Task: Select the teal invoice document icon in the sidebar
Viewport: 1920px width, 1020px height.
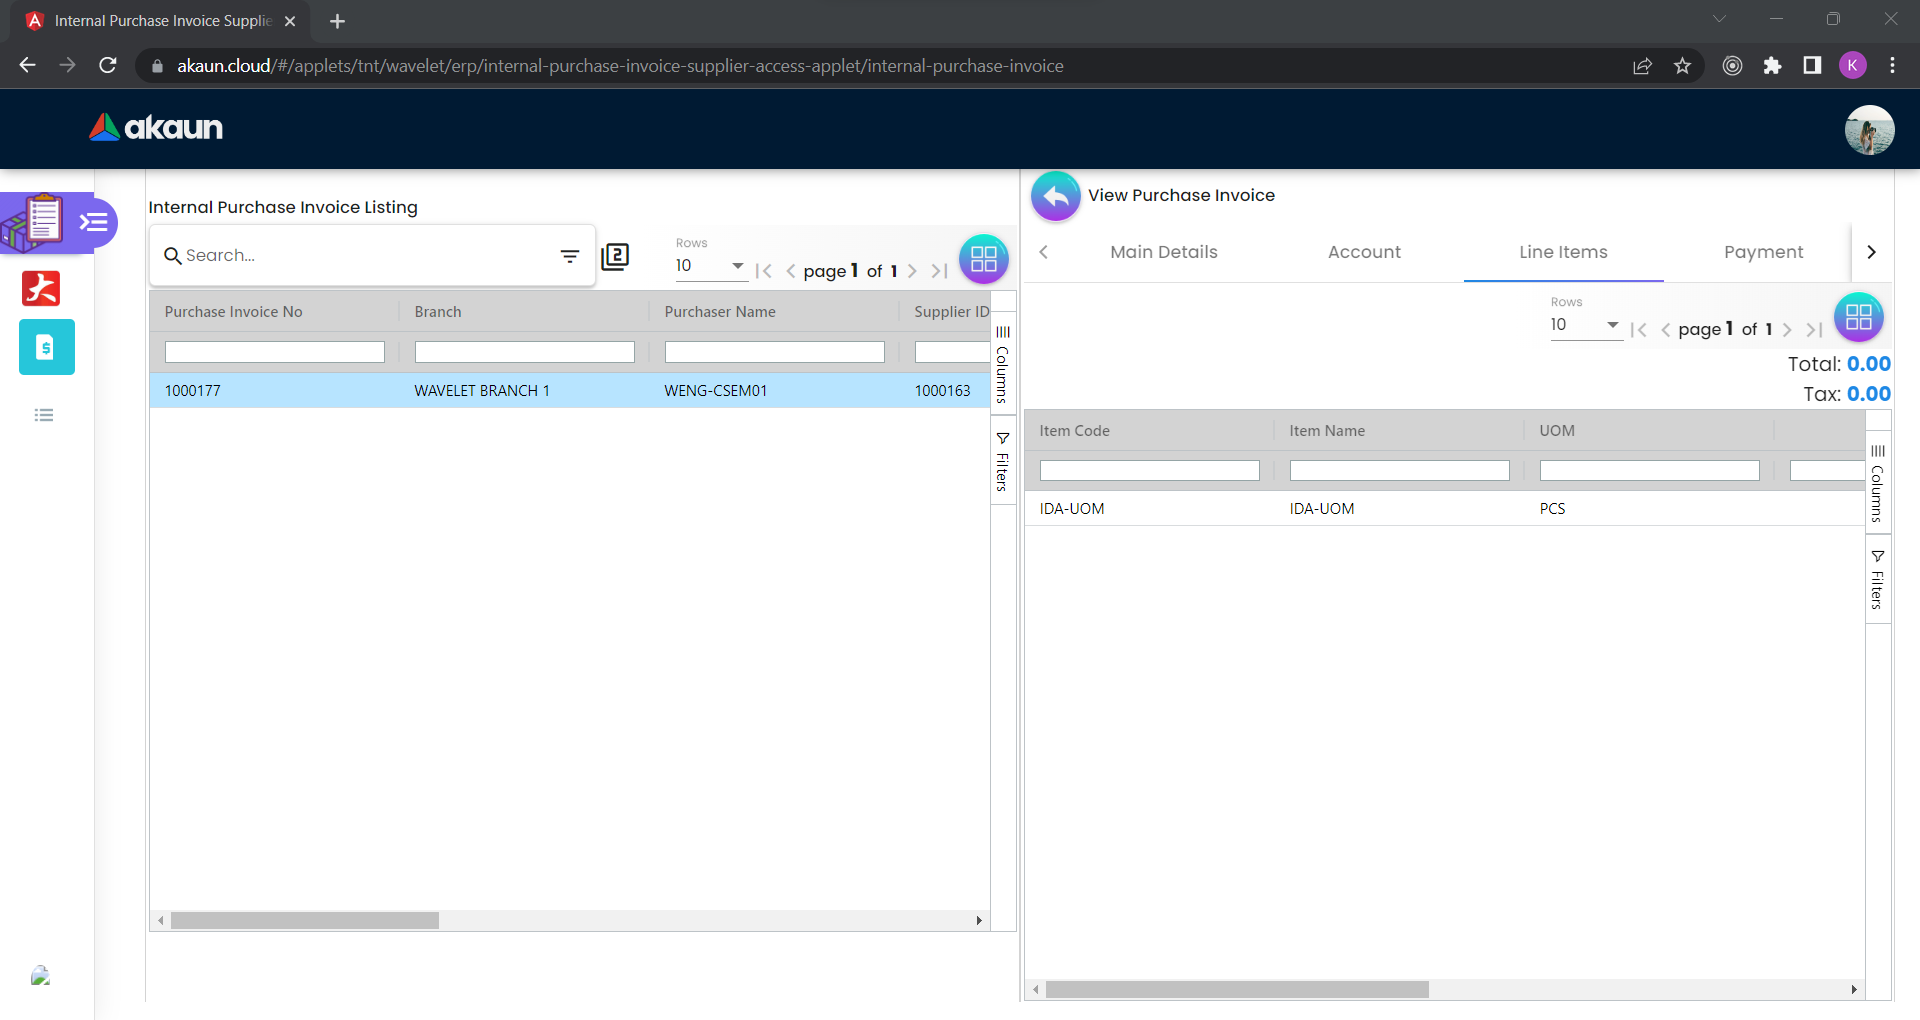Action: (46, 347)
